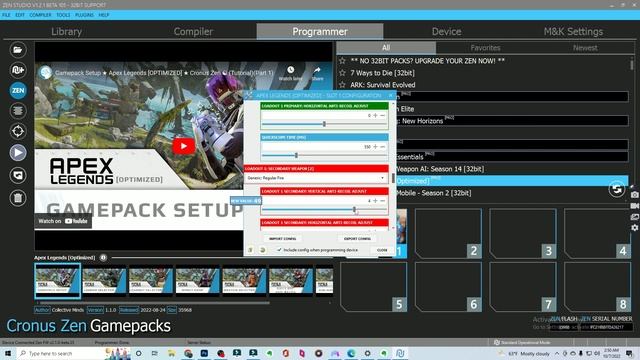This screenshot has height=360, width=640.
Task: Select the first Apex Legends preview thumbnail
Action: pyautogui.click(x=58, y=281)
